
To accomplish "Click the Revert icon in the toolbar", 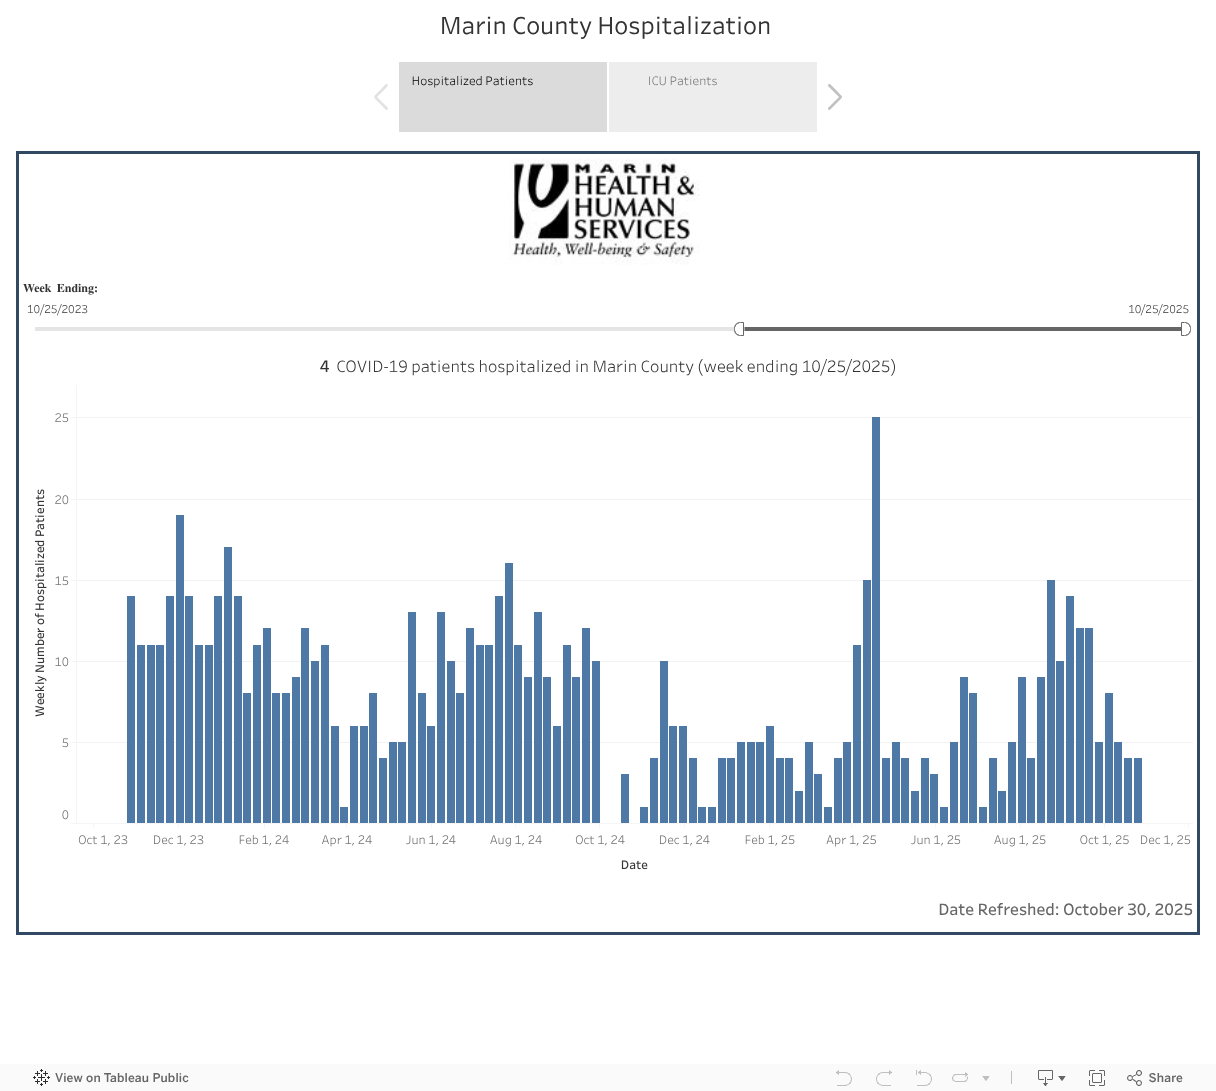I will pos(923,1078).
